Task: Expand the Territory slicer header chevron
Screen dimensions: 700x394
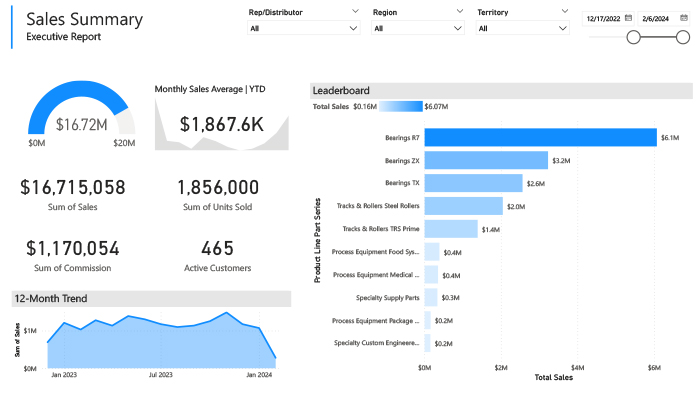Action: point(565,11)
